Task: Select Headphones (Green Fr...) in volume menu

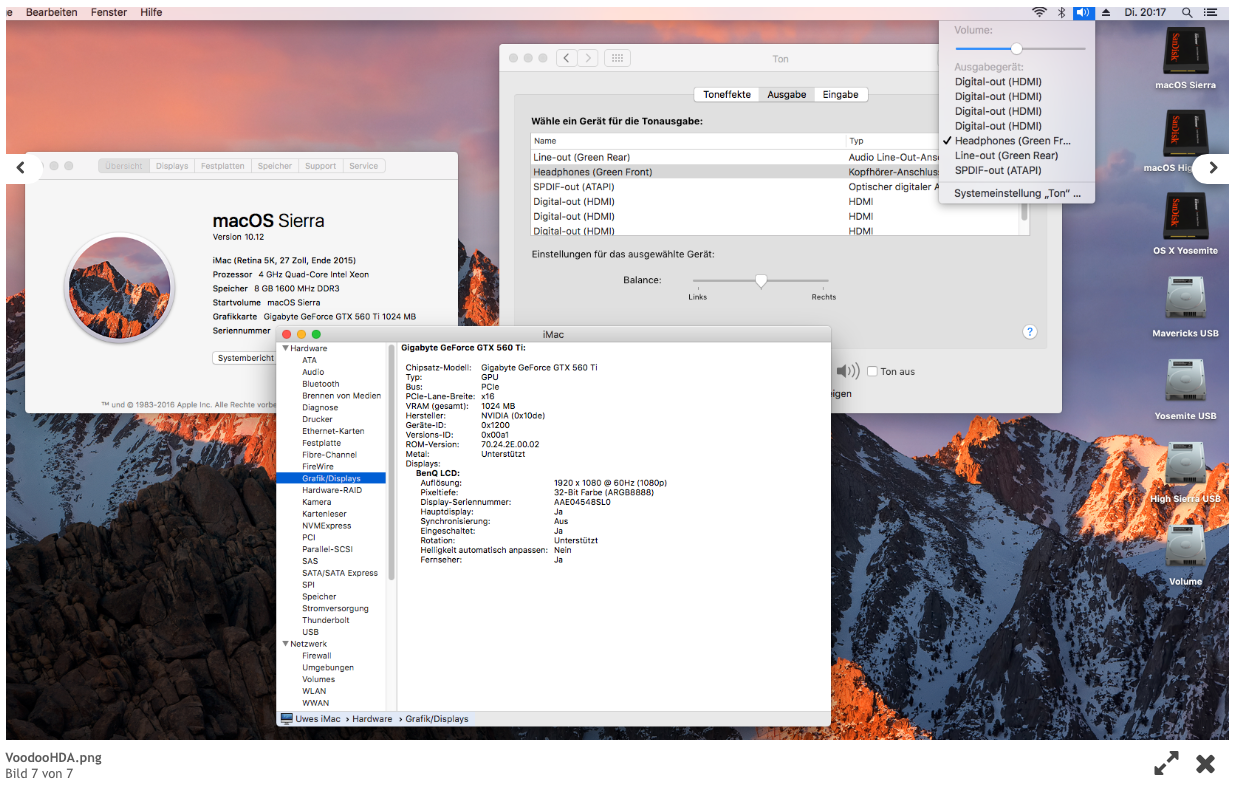Action: (1017, 141)
